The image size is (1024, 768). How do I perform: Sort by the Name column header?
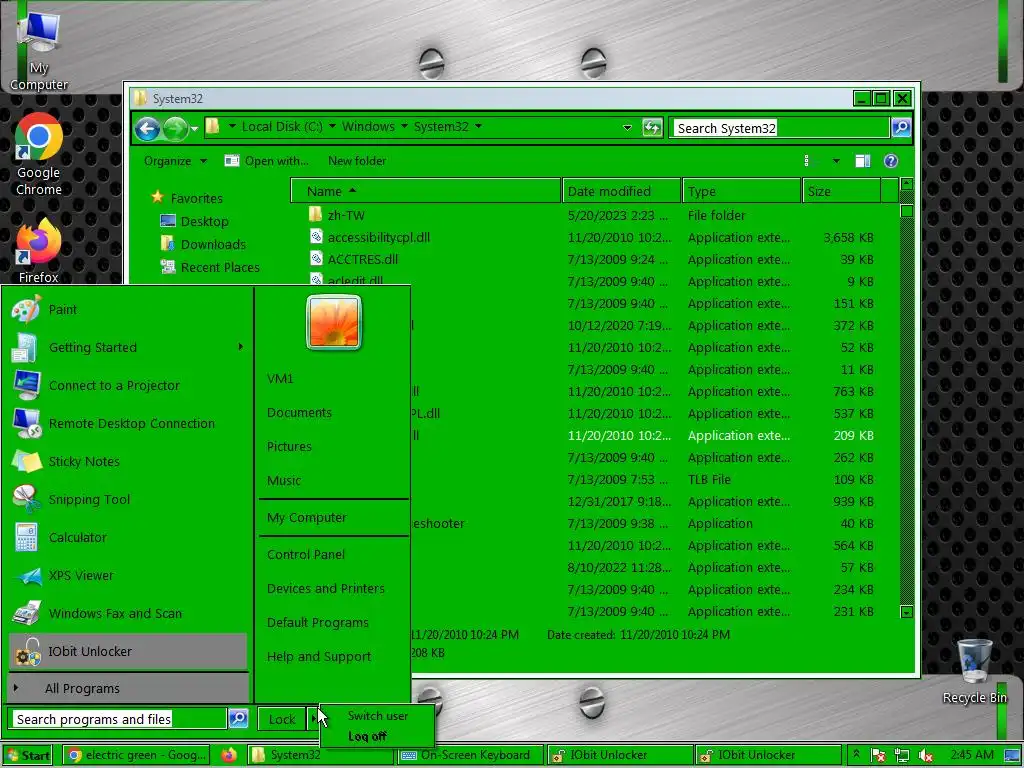point(426,191)
